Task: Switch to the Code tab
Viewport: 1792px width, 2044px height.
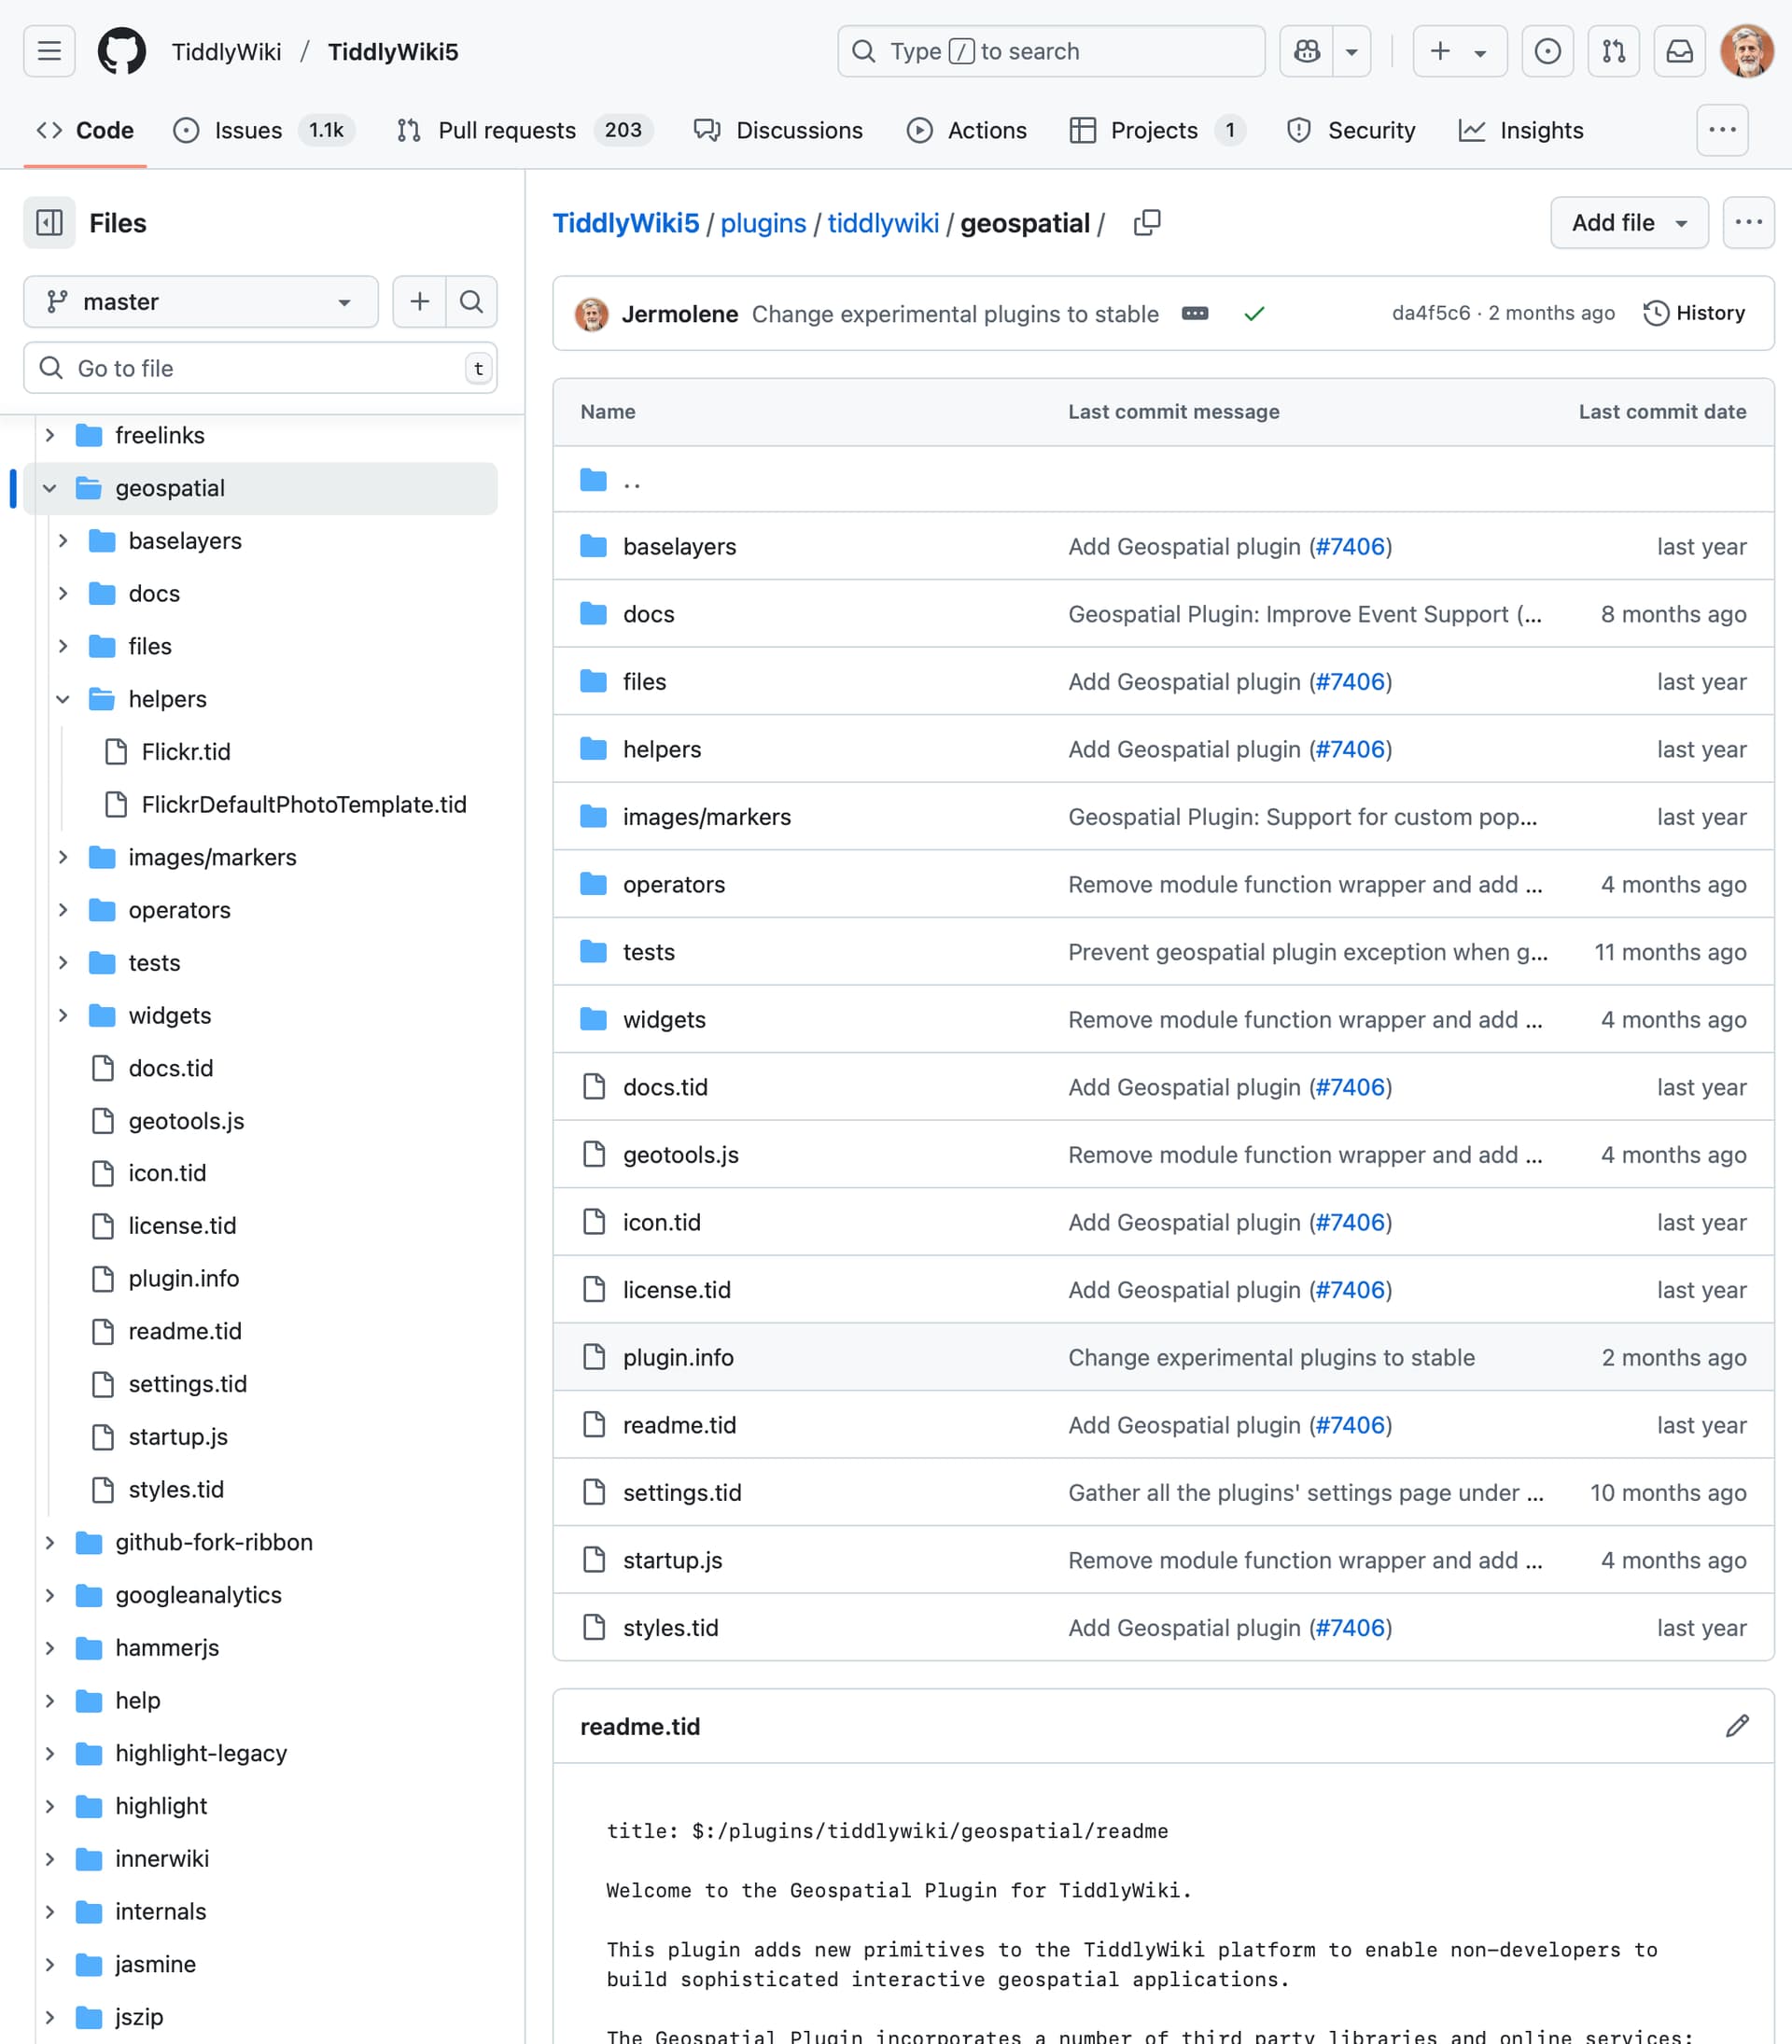Action: 85,130
